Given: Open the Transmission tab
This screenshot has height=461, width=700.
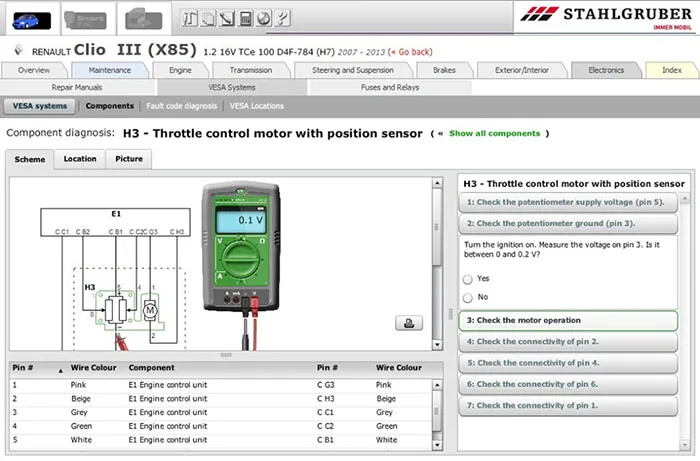Looking at the screenshot, I should [250, 71].
